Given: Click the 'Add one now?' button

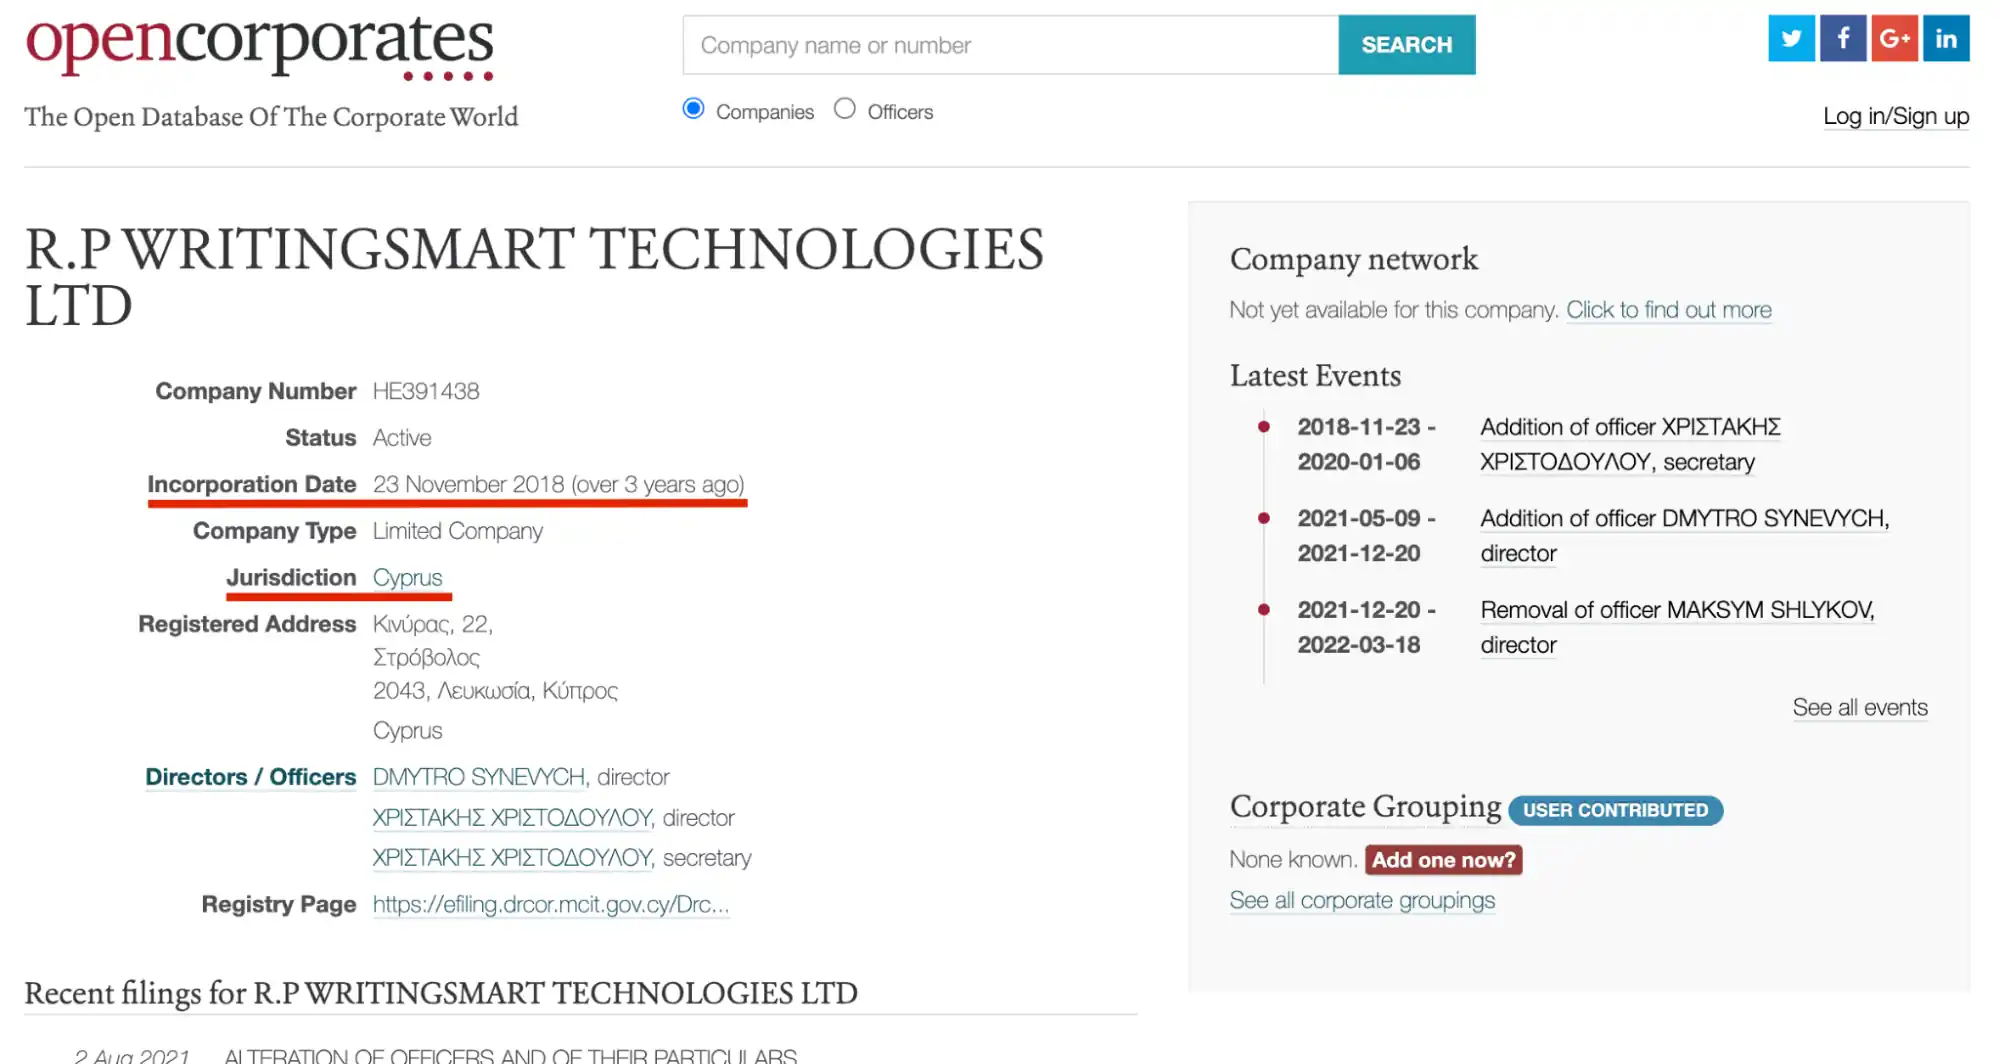Looking at the screenshot, I should click(1443, 860).
